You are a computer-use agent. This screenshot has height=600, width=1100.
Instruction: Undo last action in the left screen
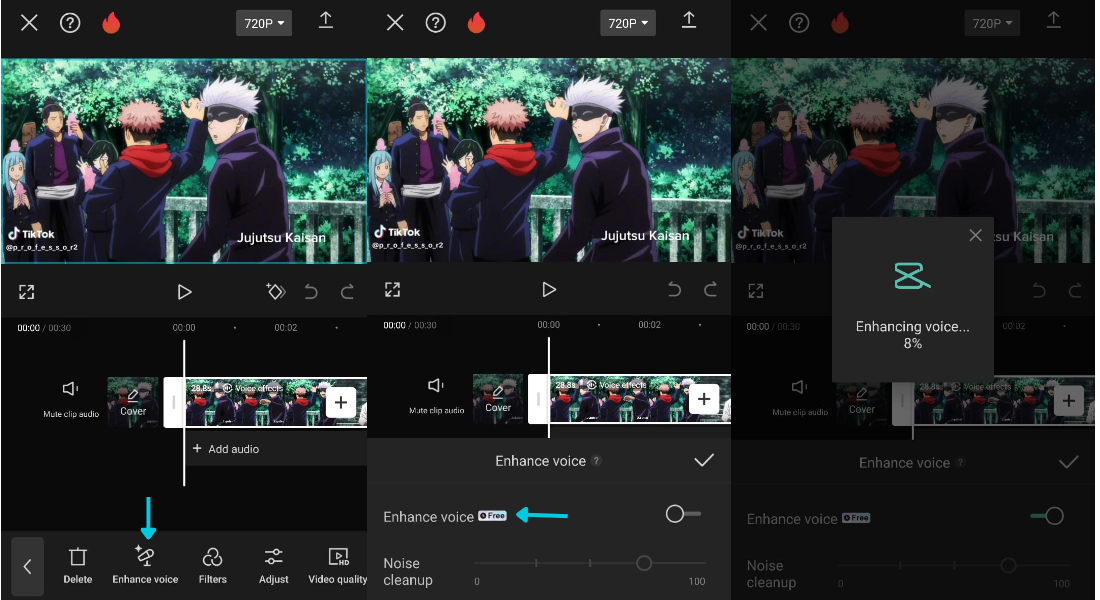311,291
